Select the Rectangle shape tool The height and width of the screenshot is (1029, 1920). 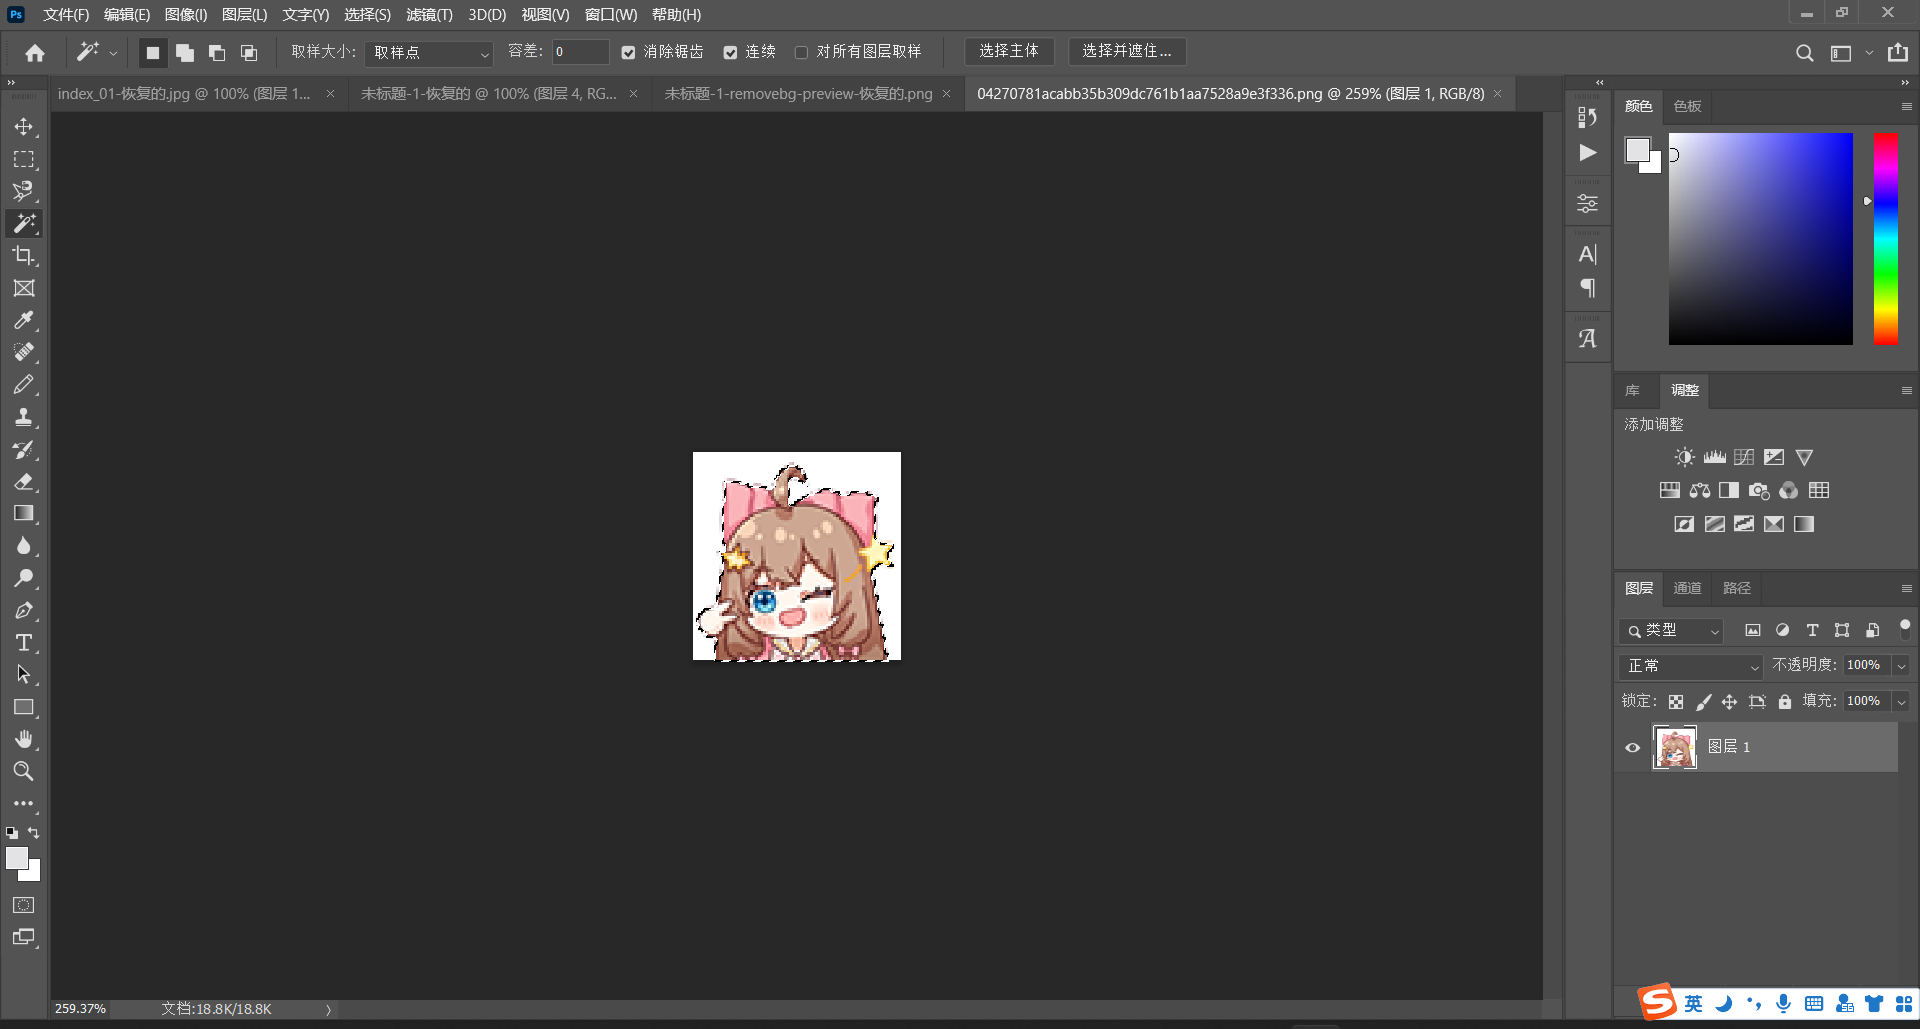pos(24,707)
